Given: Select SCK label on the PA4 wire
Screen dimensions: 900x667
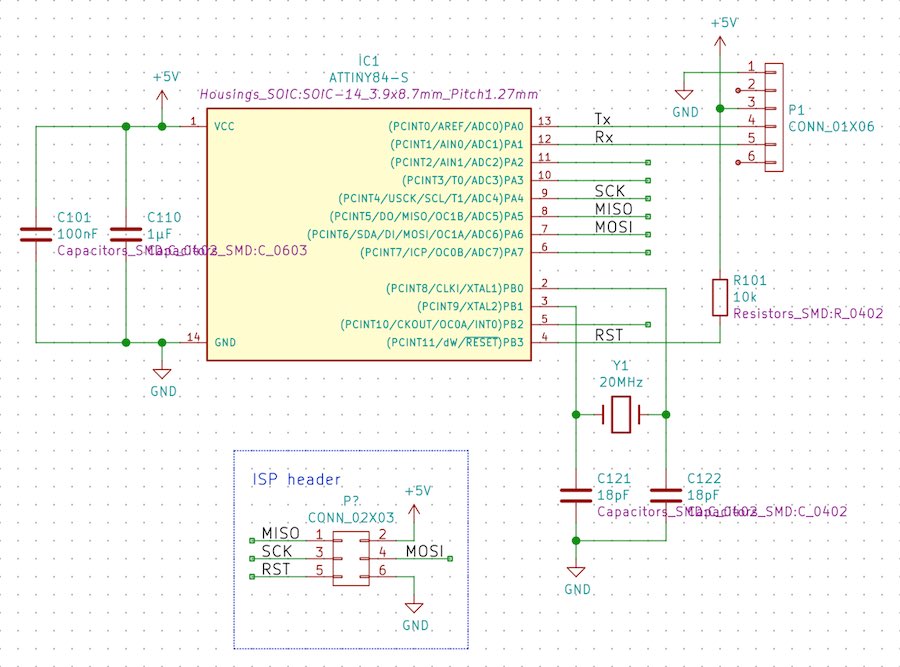Looking at the screenshot, I should click(610, 191).
